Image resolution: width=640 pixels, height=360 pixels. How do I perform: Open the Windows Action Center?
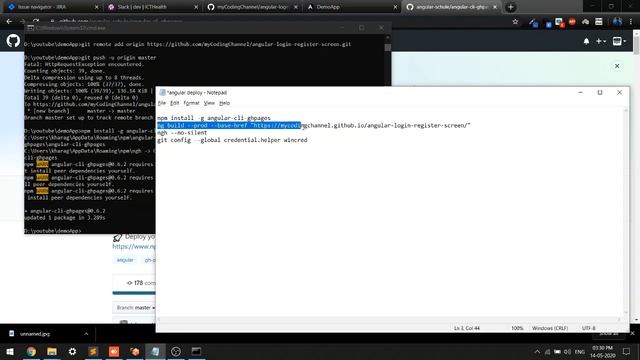[627, 351]
